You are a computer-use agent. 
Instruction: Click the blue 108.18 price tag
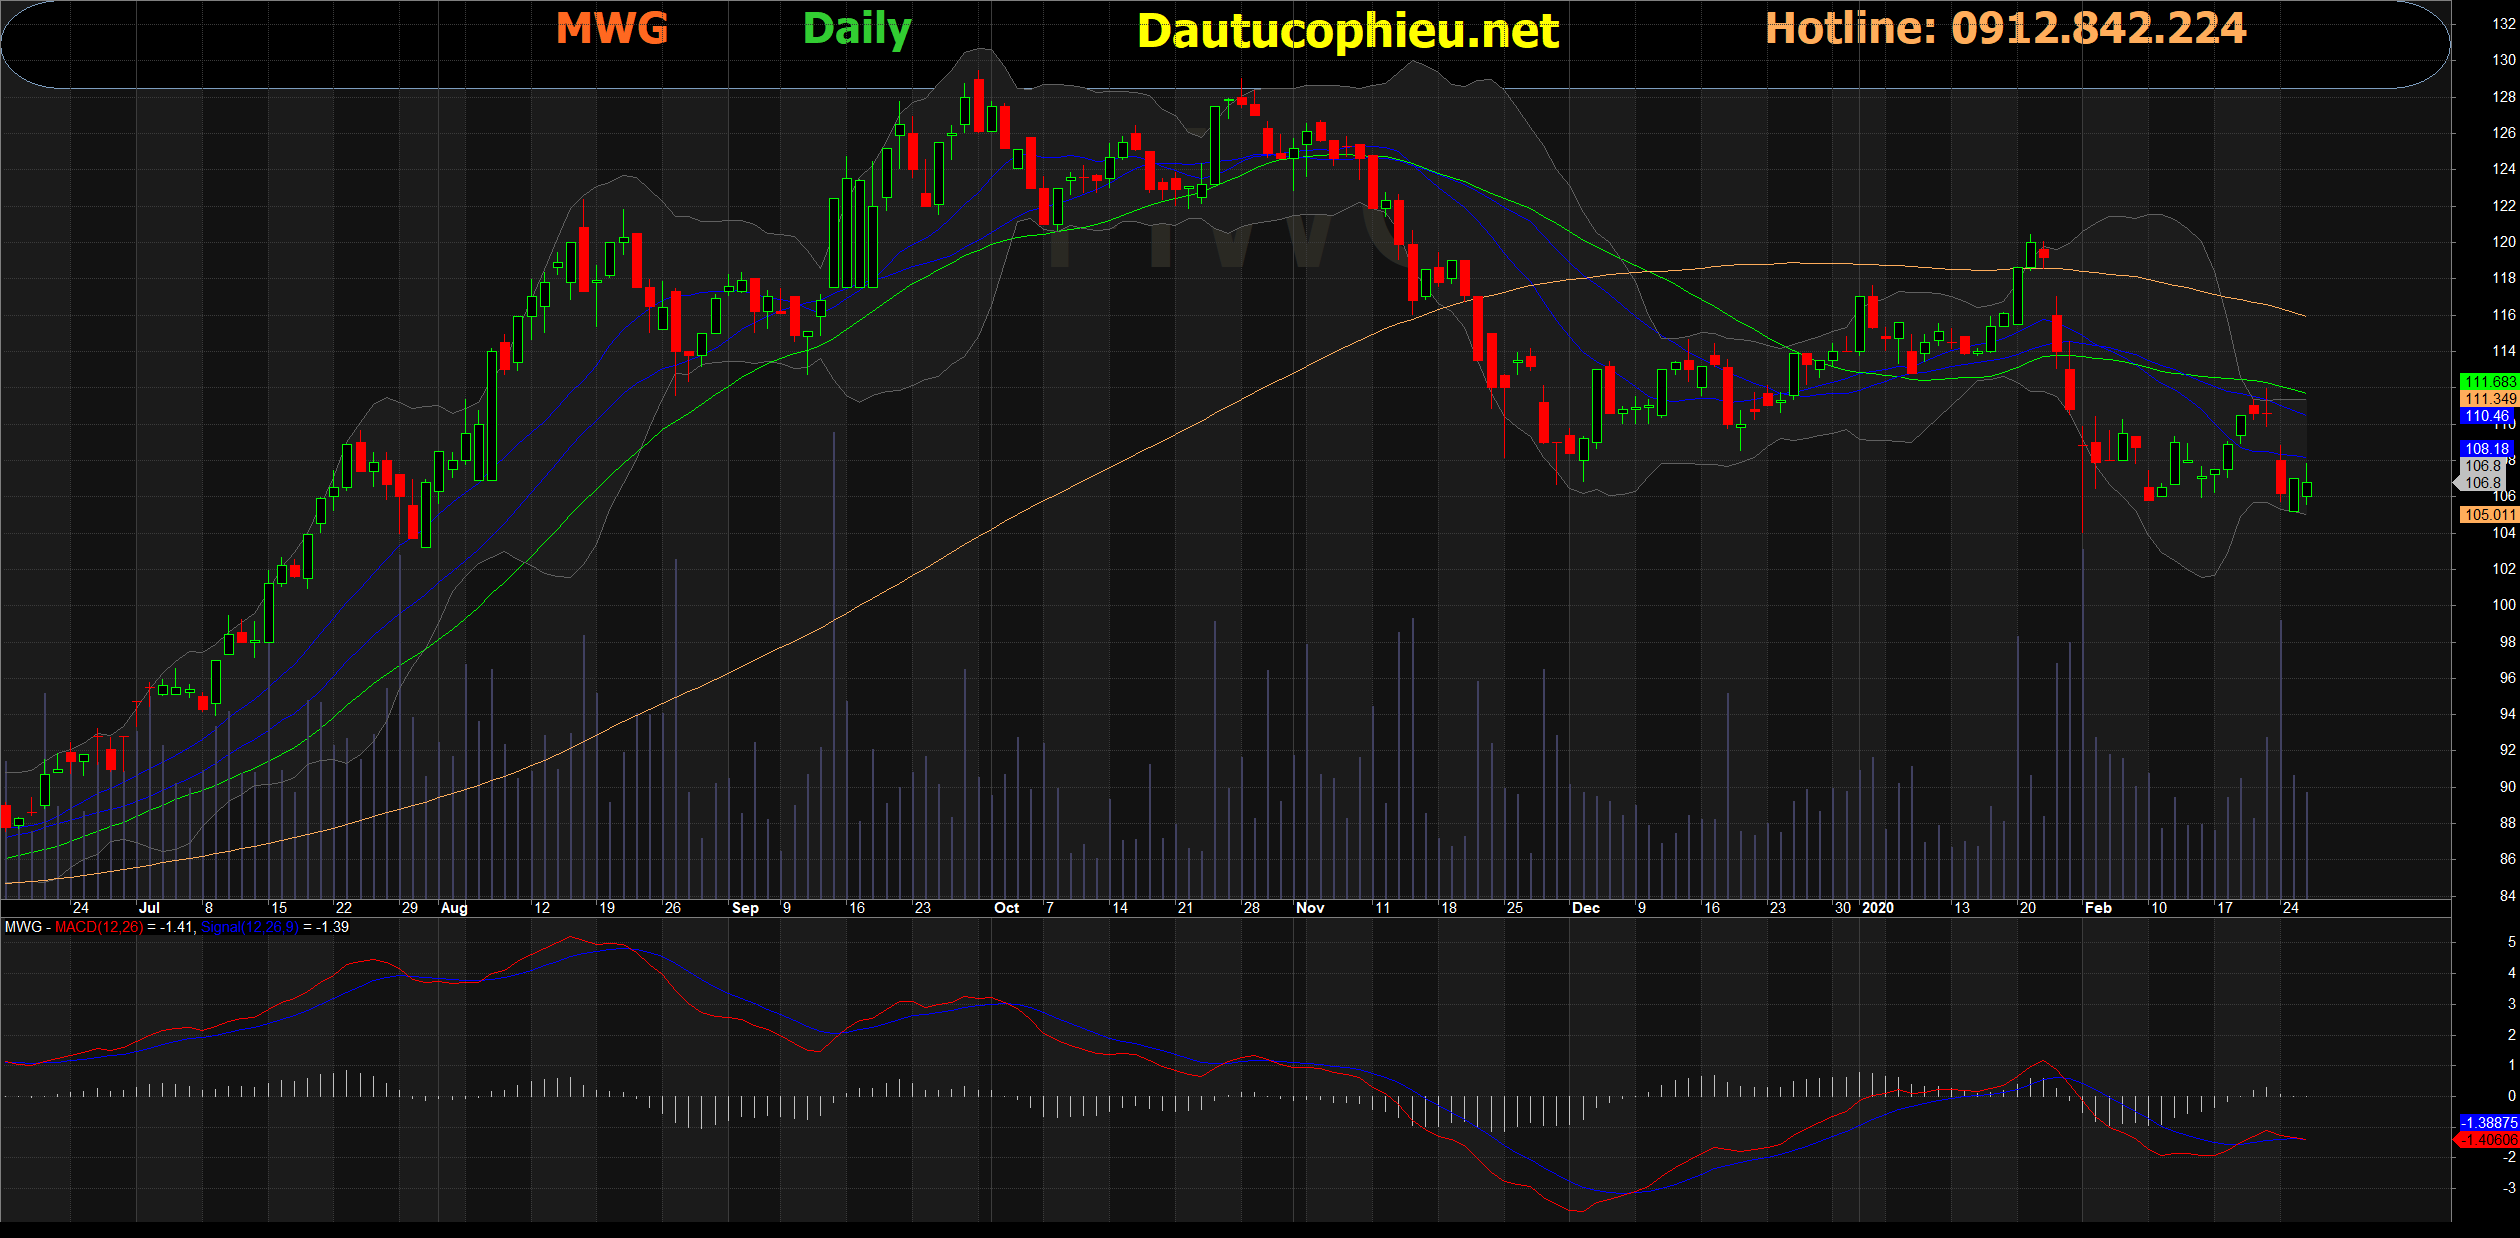coord(2488,449)
